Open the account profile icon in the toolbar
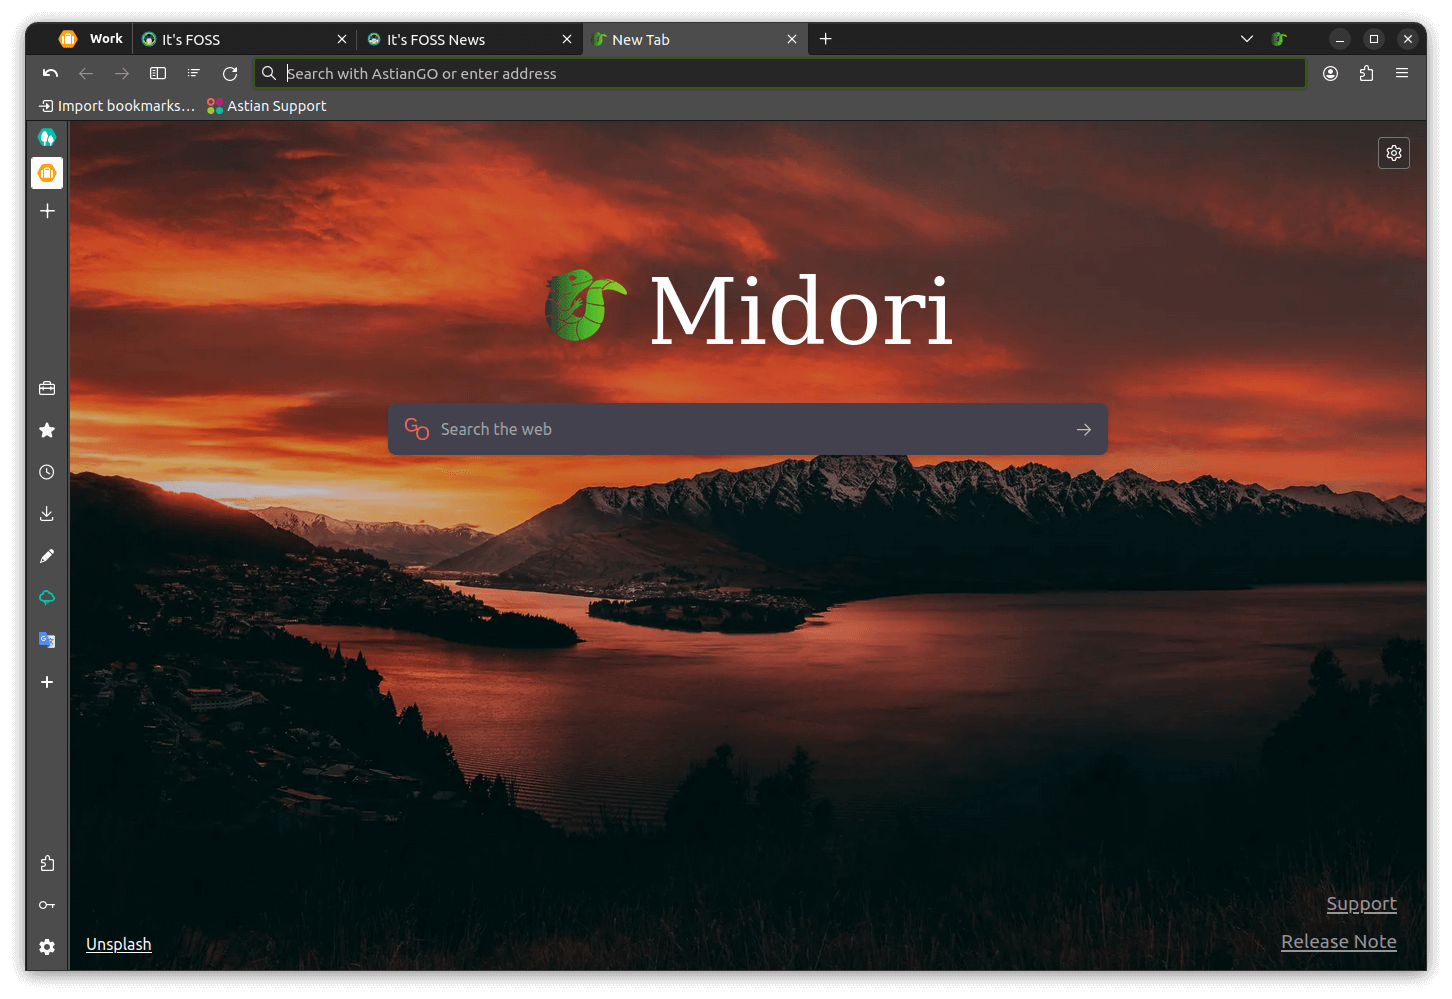 coord(1330,72)
